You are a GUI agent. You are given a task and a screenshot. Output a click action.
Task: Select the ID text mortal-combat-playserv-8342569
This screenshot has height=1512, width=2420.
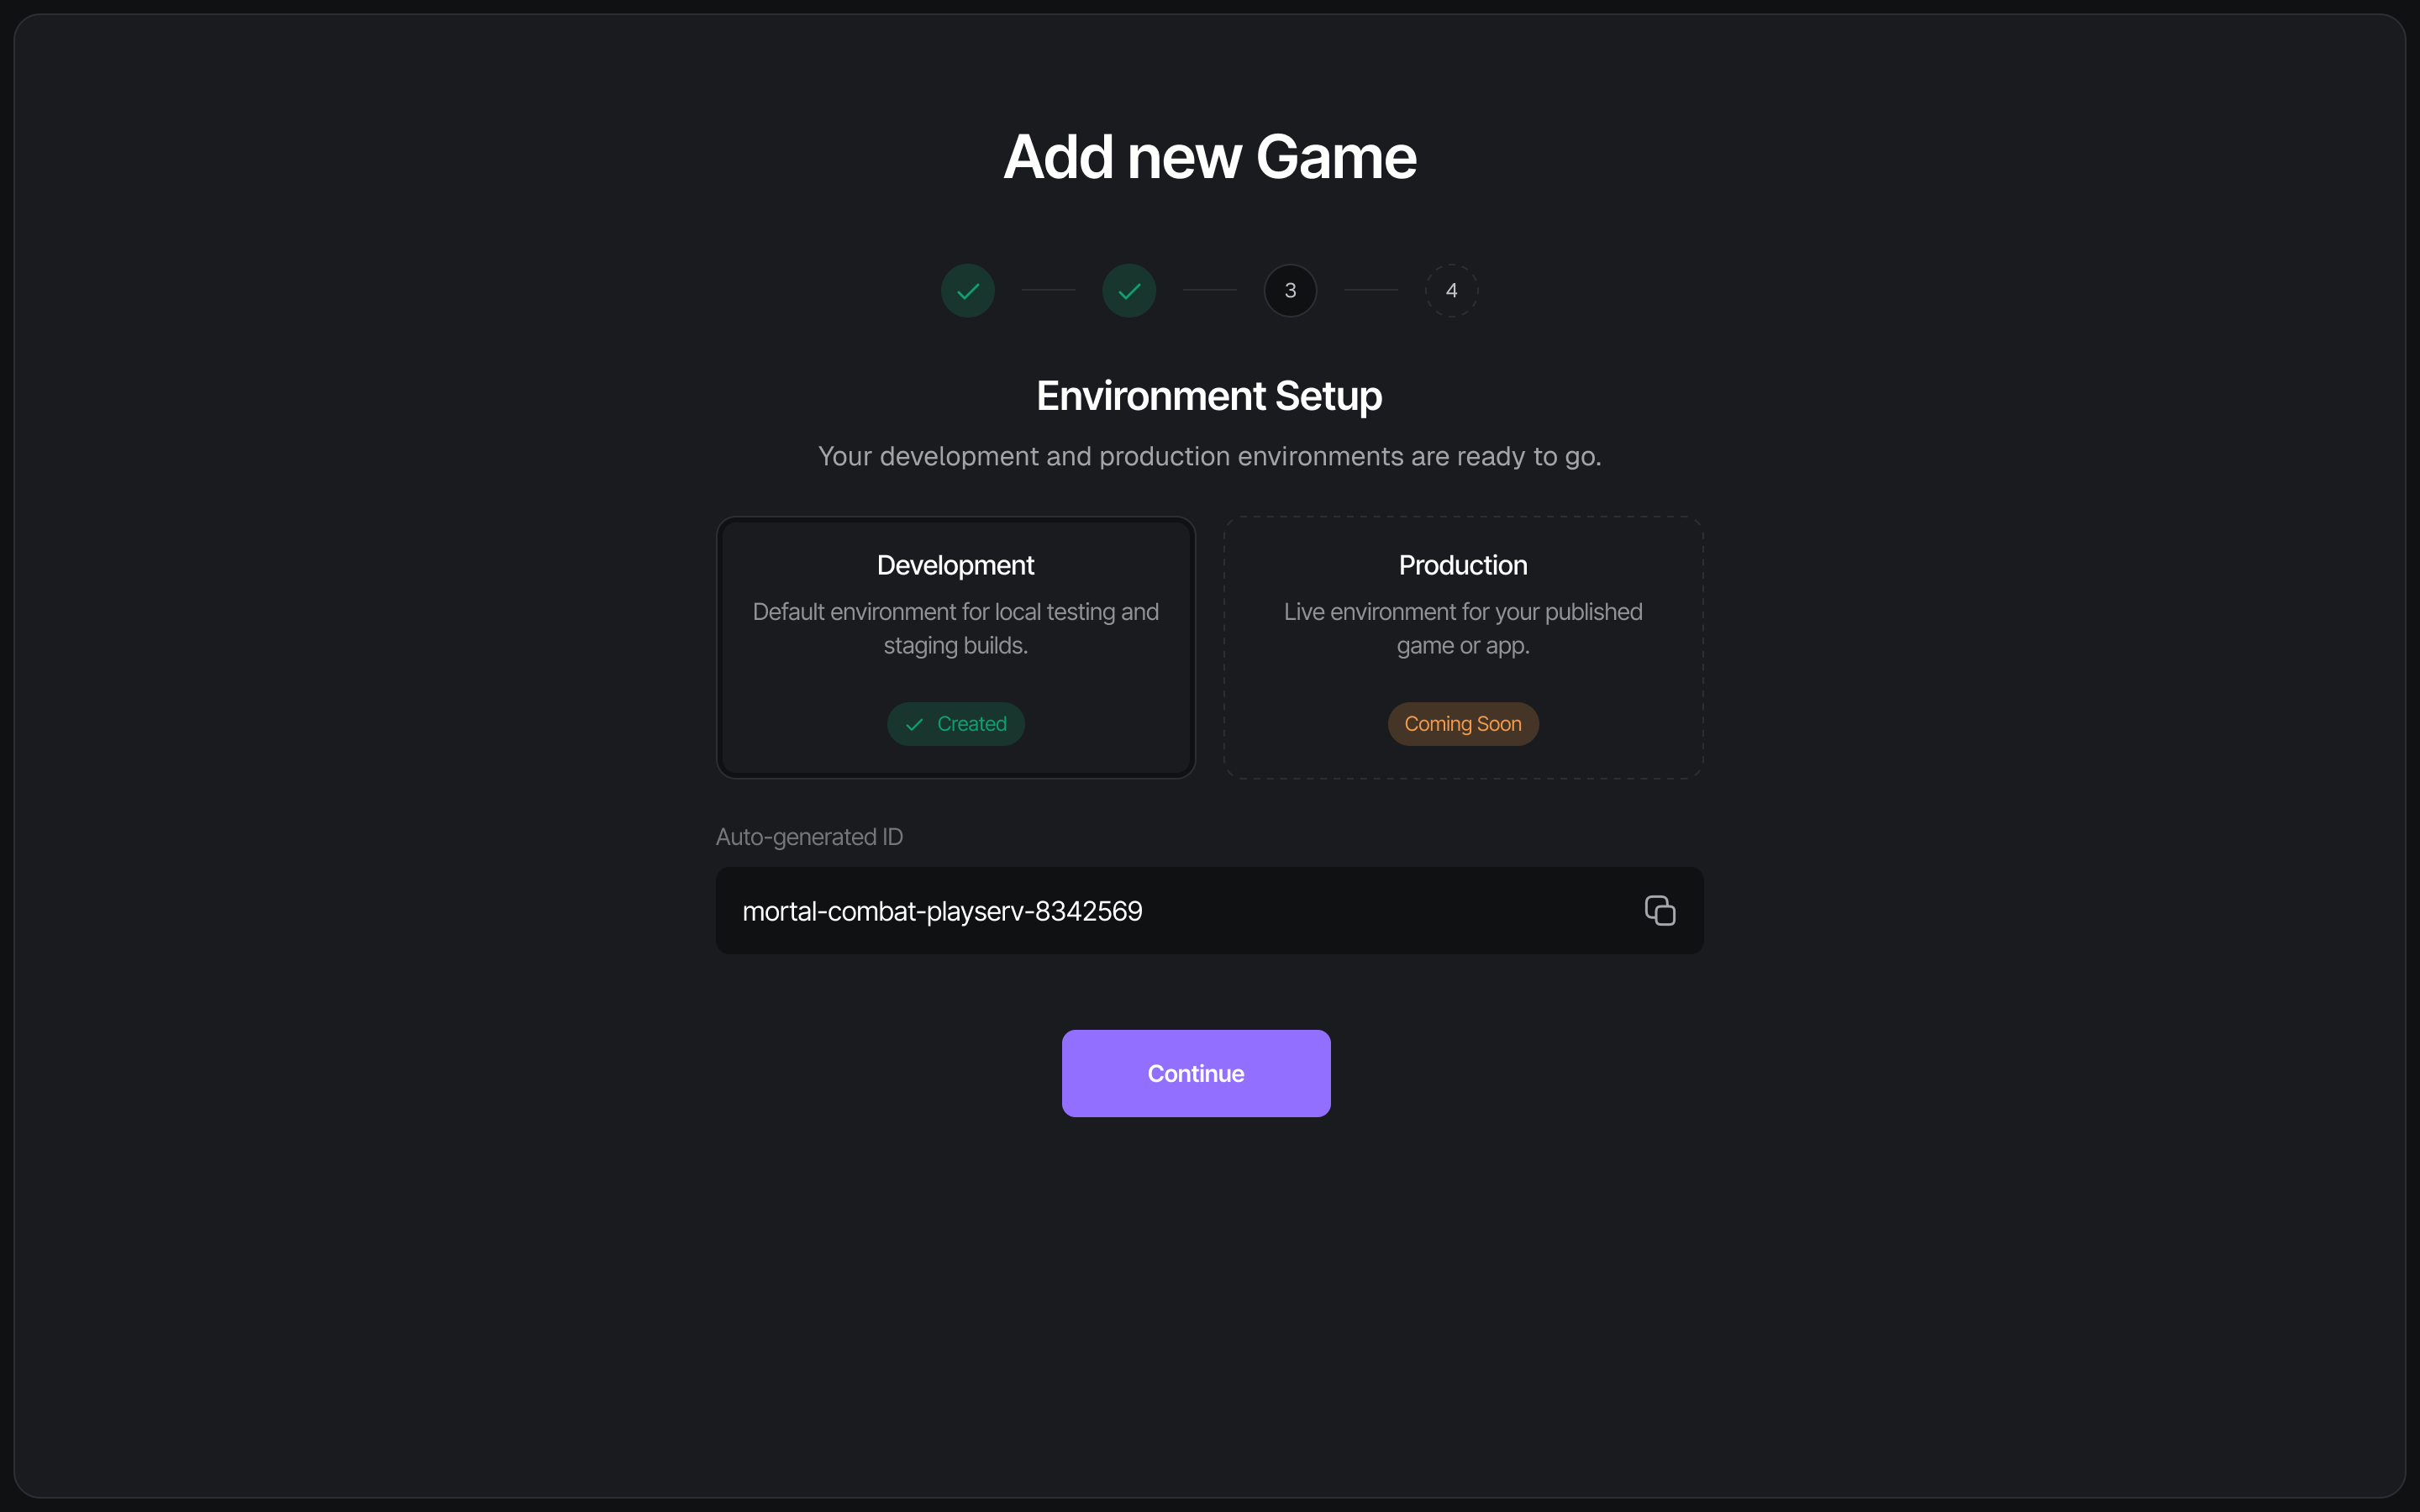tap(942, 910)
